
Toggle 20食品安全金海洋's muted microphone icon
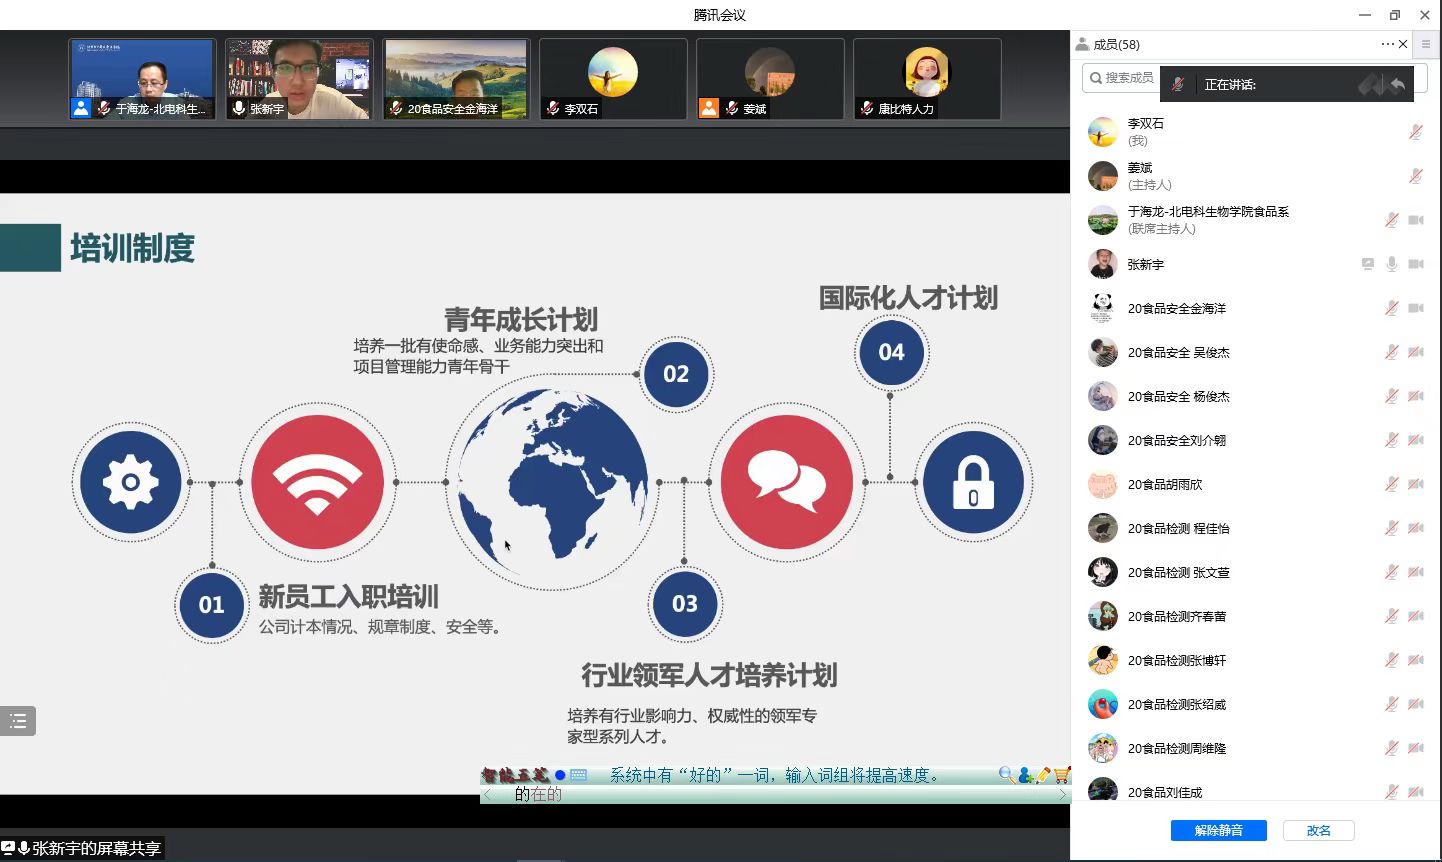pos(1391,308)
